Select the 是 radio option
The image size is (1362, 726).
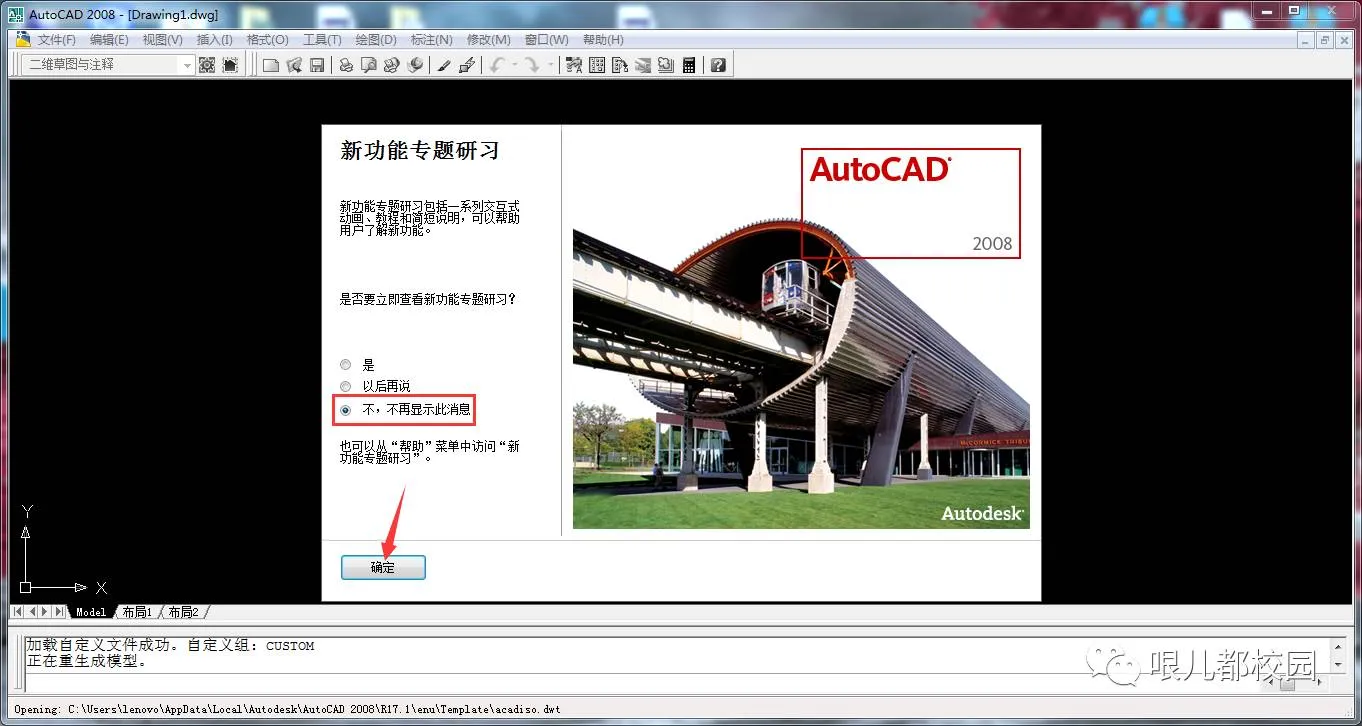[x=346, y=365]
